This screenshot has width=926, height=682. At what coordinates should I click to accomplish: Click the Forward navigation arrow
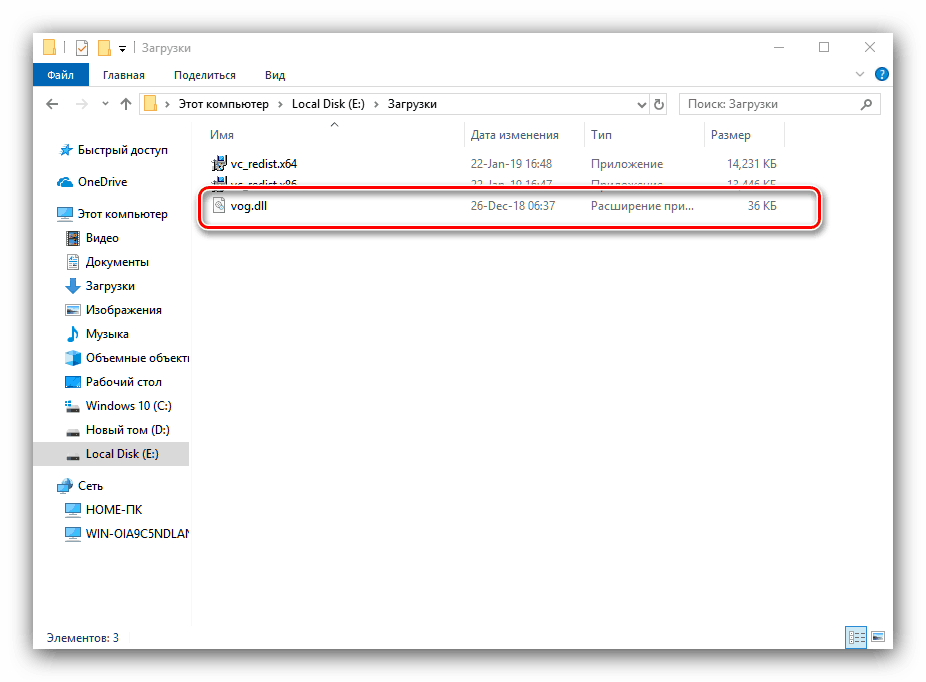[81, 105]
